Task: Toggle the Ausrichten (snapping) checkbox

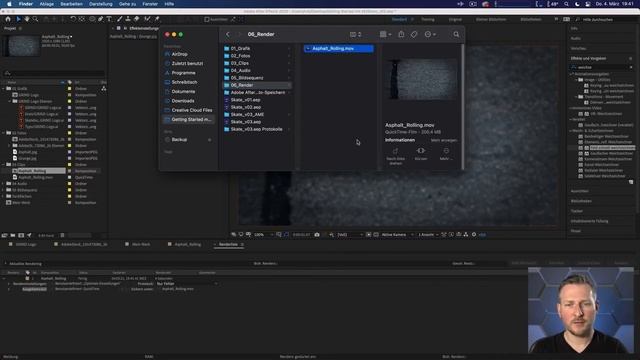Action: (x=207, y=19)
